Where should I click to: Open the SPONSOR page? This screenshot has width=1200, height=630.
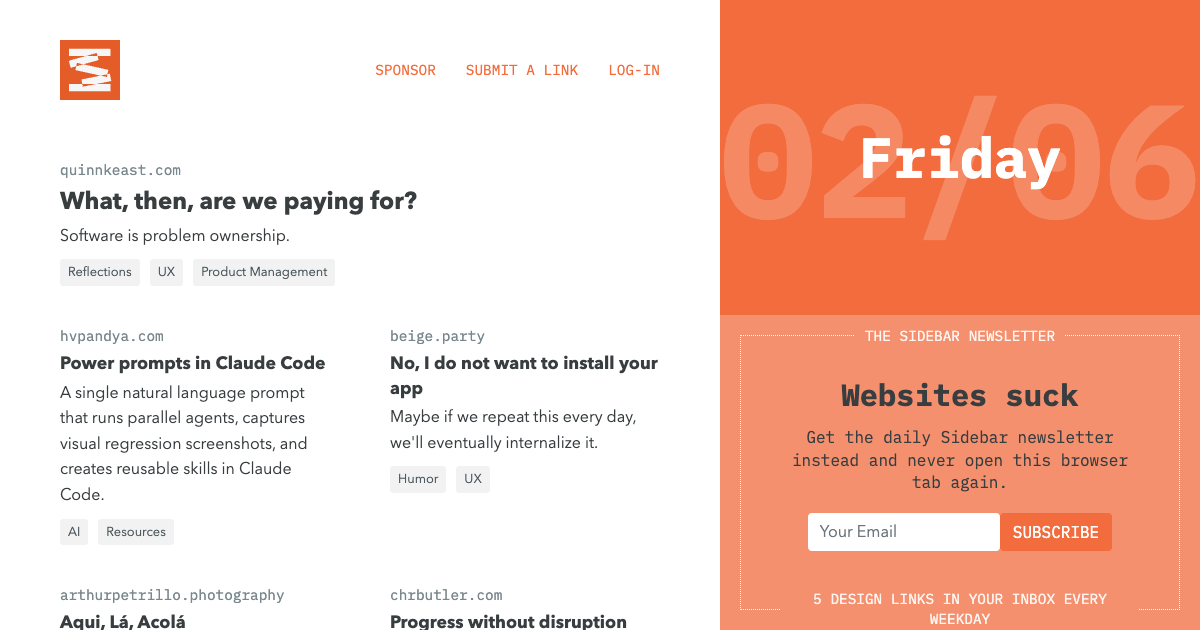coord(405,70)
